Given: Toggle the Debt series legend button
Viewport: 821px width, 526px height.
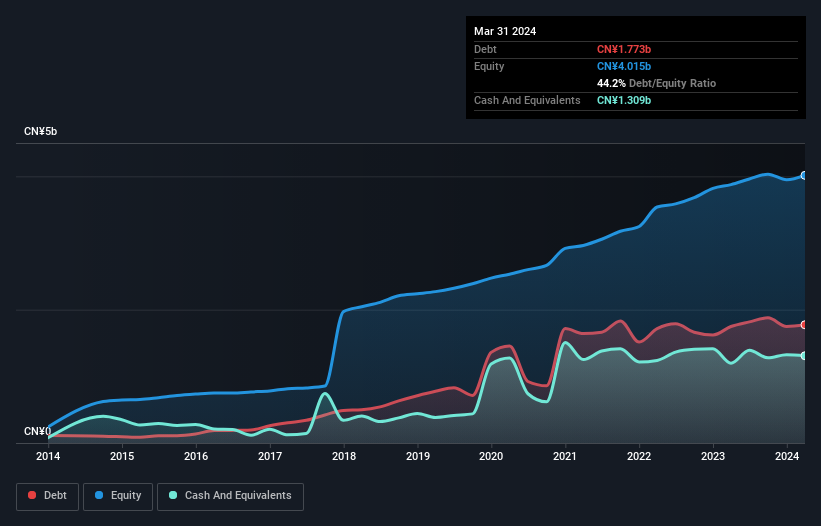Looking at the screenshot, I should (x=48, y=496).
